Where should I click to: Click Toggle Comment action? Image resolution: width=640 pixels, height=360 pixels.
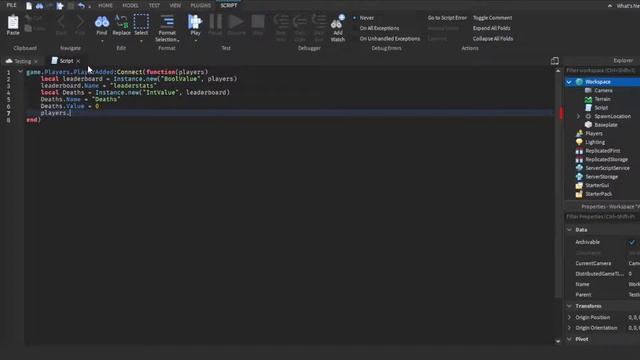click(x=492, y=18)
